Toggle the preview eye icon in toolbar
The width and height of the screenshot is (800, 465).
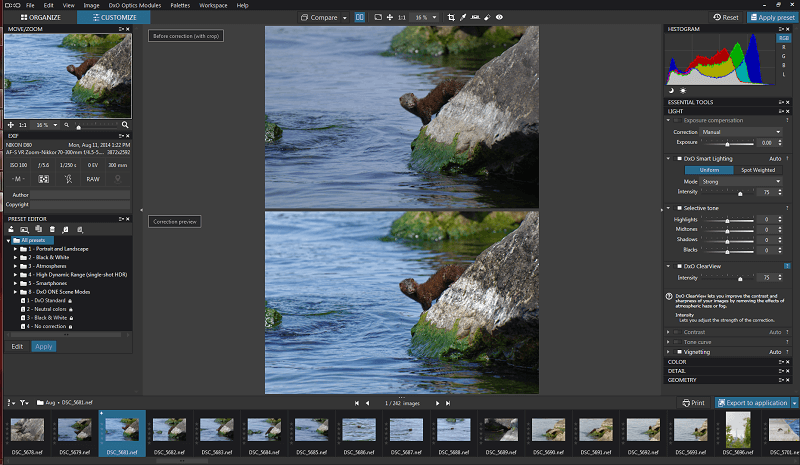click(x=499, y=17)
